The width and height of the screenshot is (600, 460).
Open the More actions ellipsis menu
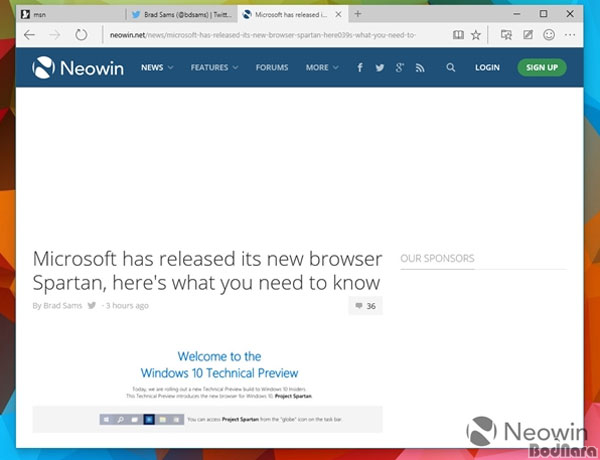pos(570,35)
